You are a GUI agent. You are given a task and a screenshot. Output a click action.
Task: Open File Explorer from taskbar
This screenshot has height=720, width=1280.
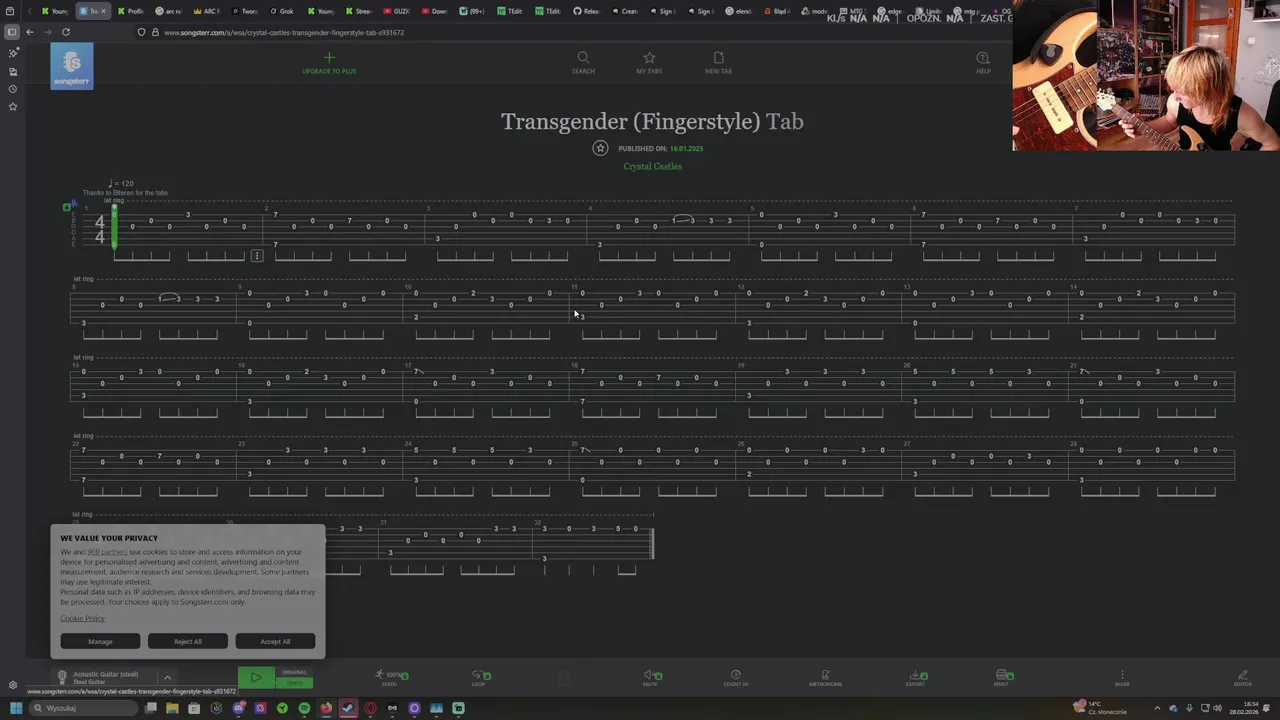click(x=172, y=708)
